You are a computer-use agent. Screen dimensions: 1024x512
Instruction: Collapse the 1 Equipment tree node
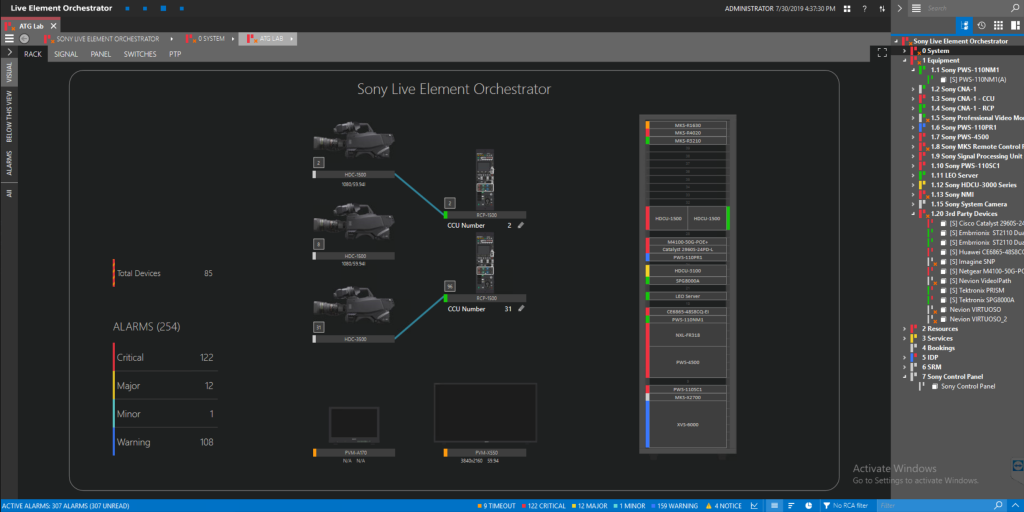click(x=904, y=60)
